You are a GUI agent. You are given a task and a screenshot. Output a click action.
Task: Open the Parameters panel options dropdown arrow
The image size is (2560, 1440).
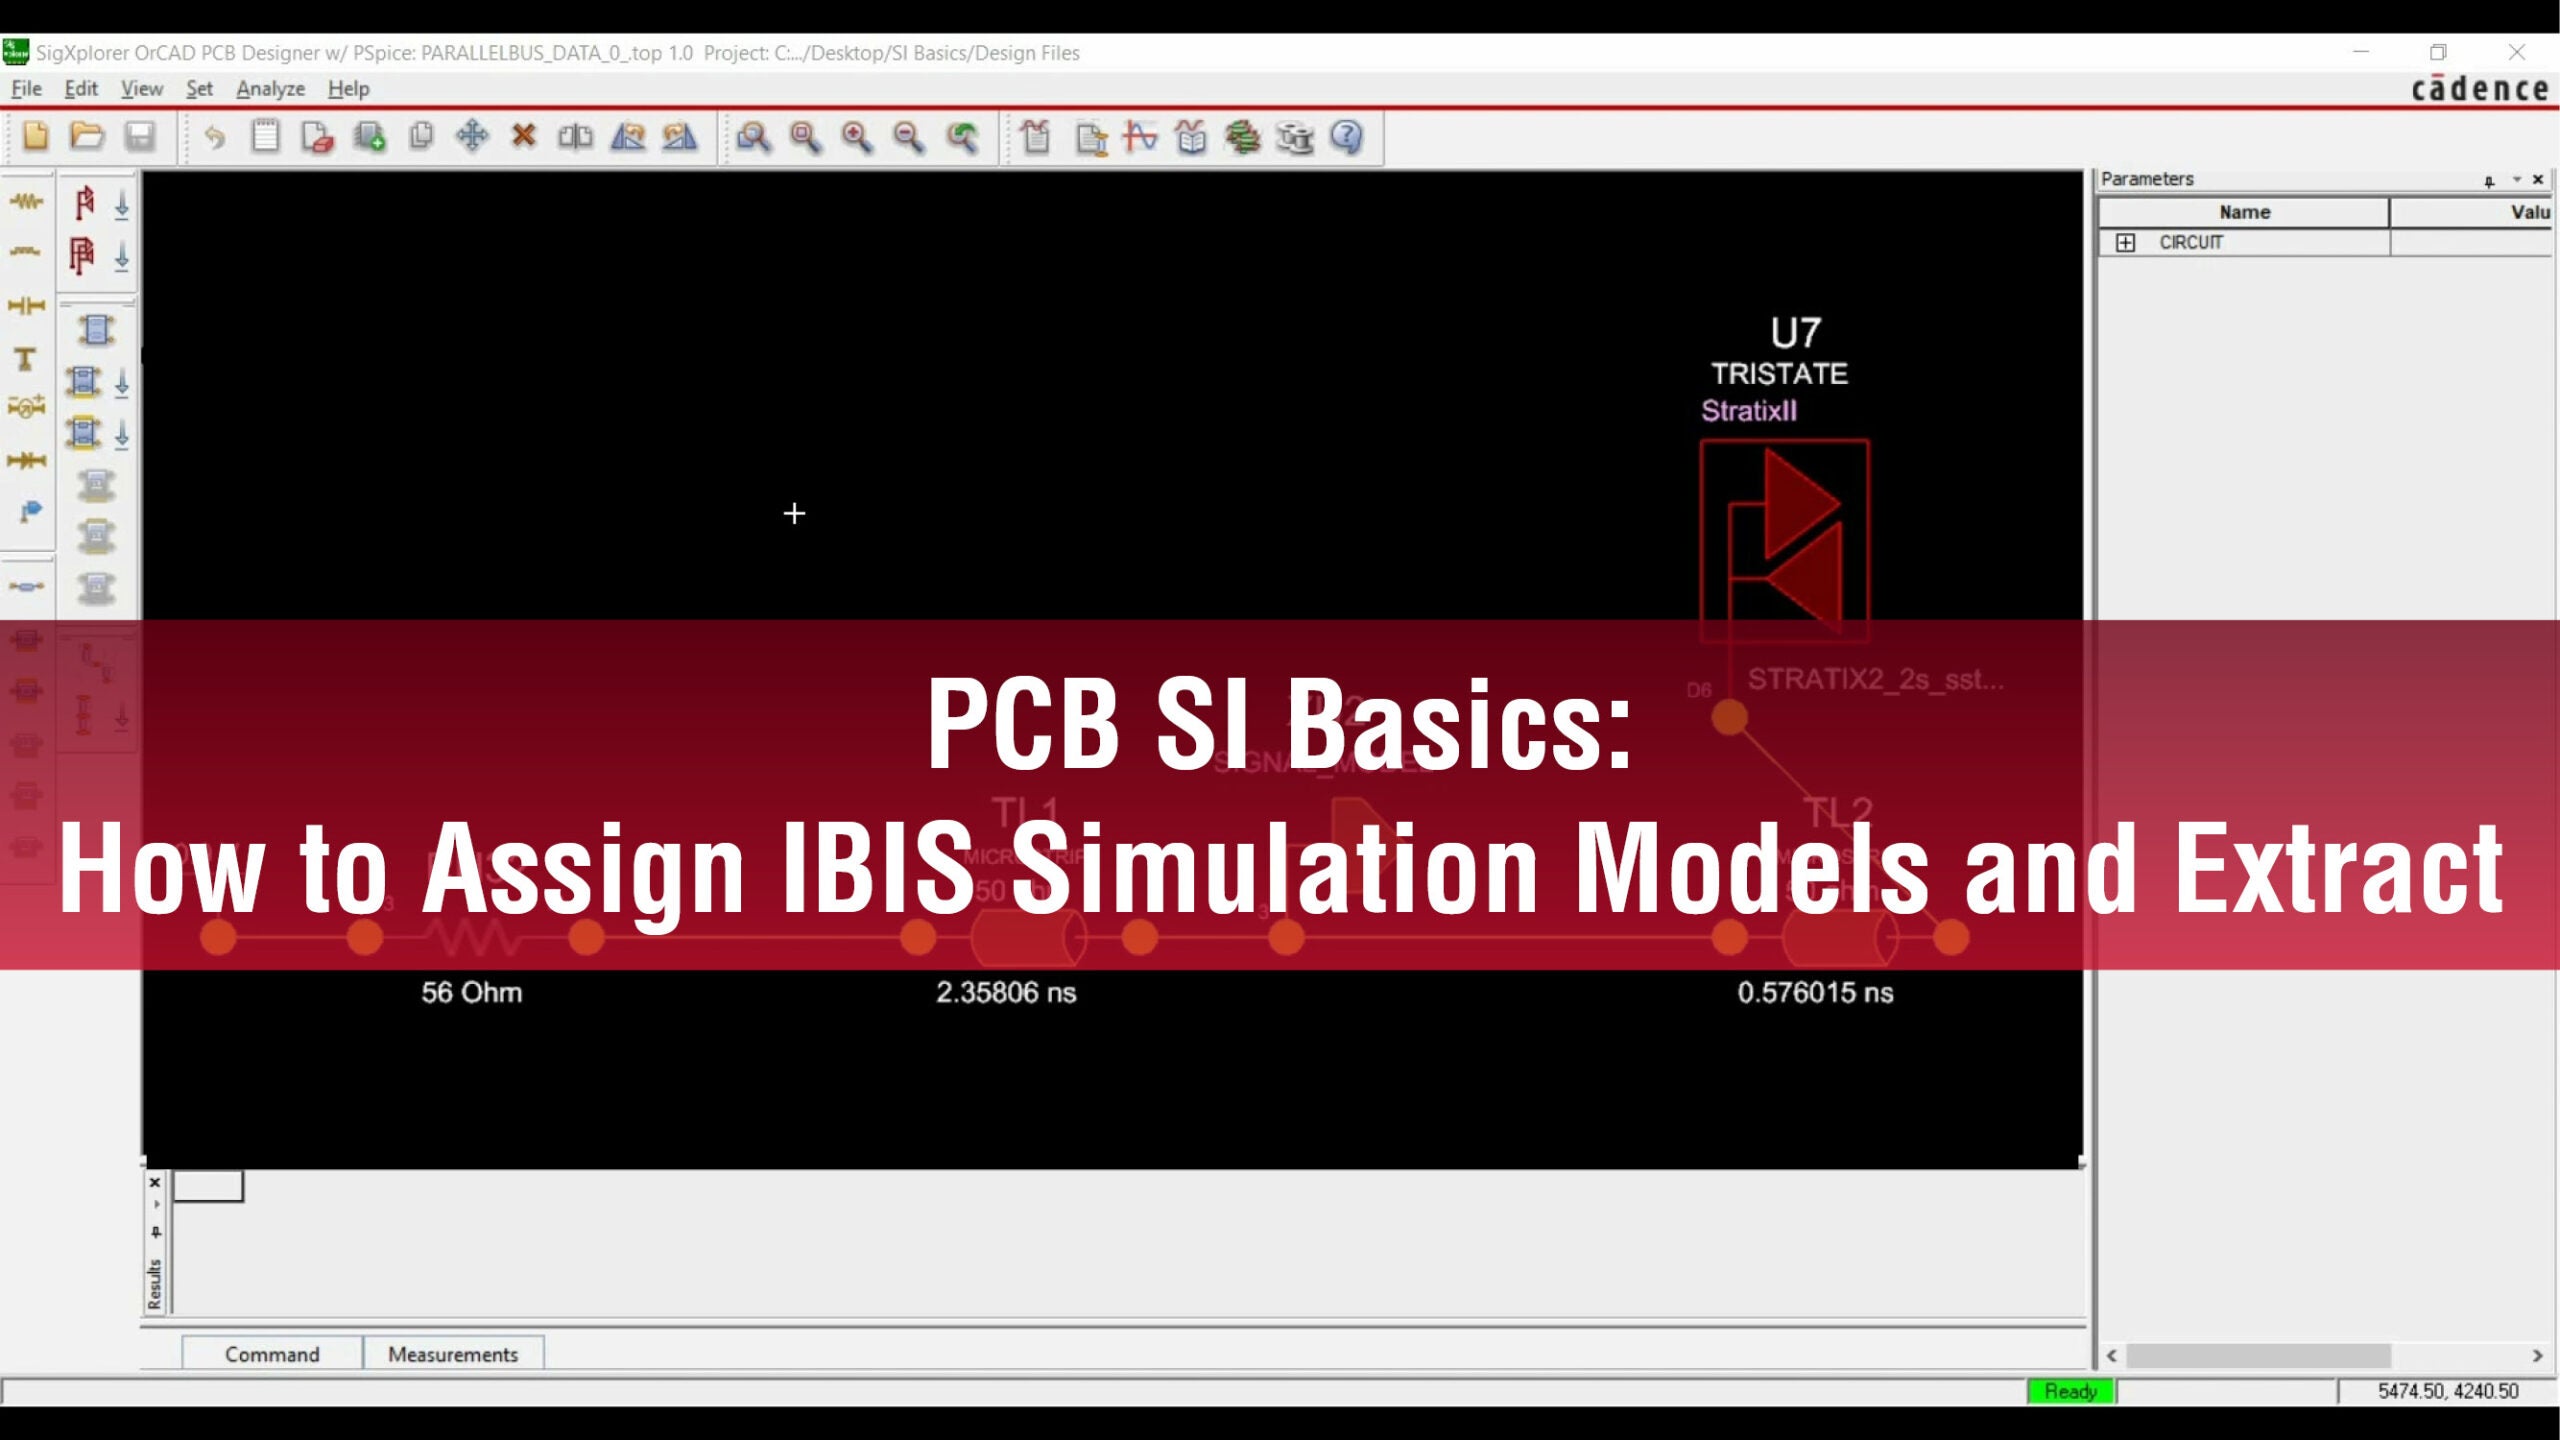pos(2516,180)
